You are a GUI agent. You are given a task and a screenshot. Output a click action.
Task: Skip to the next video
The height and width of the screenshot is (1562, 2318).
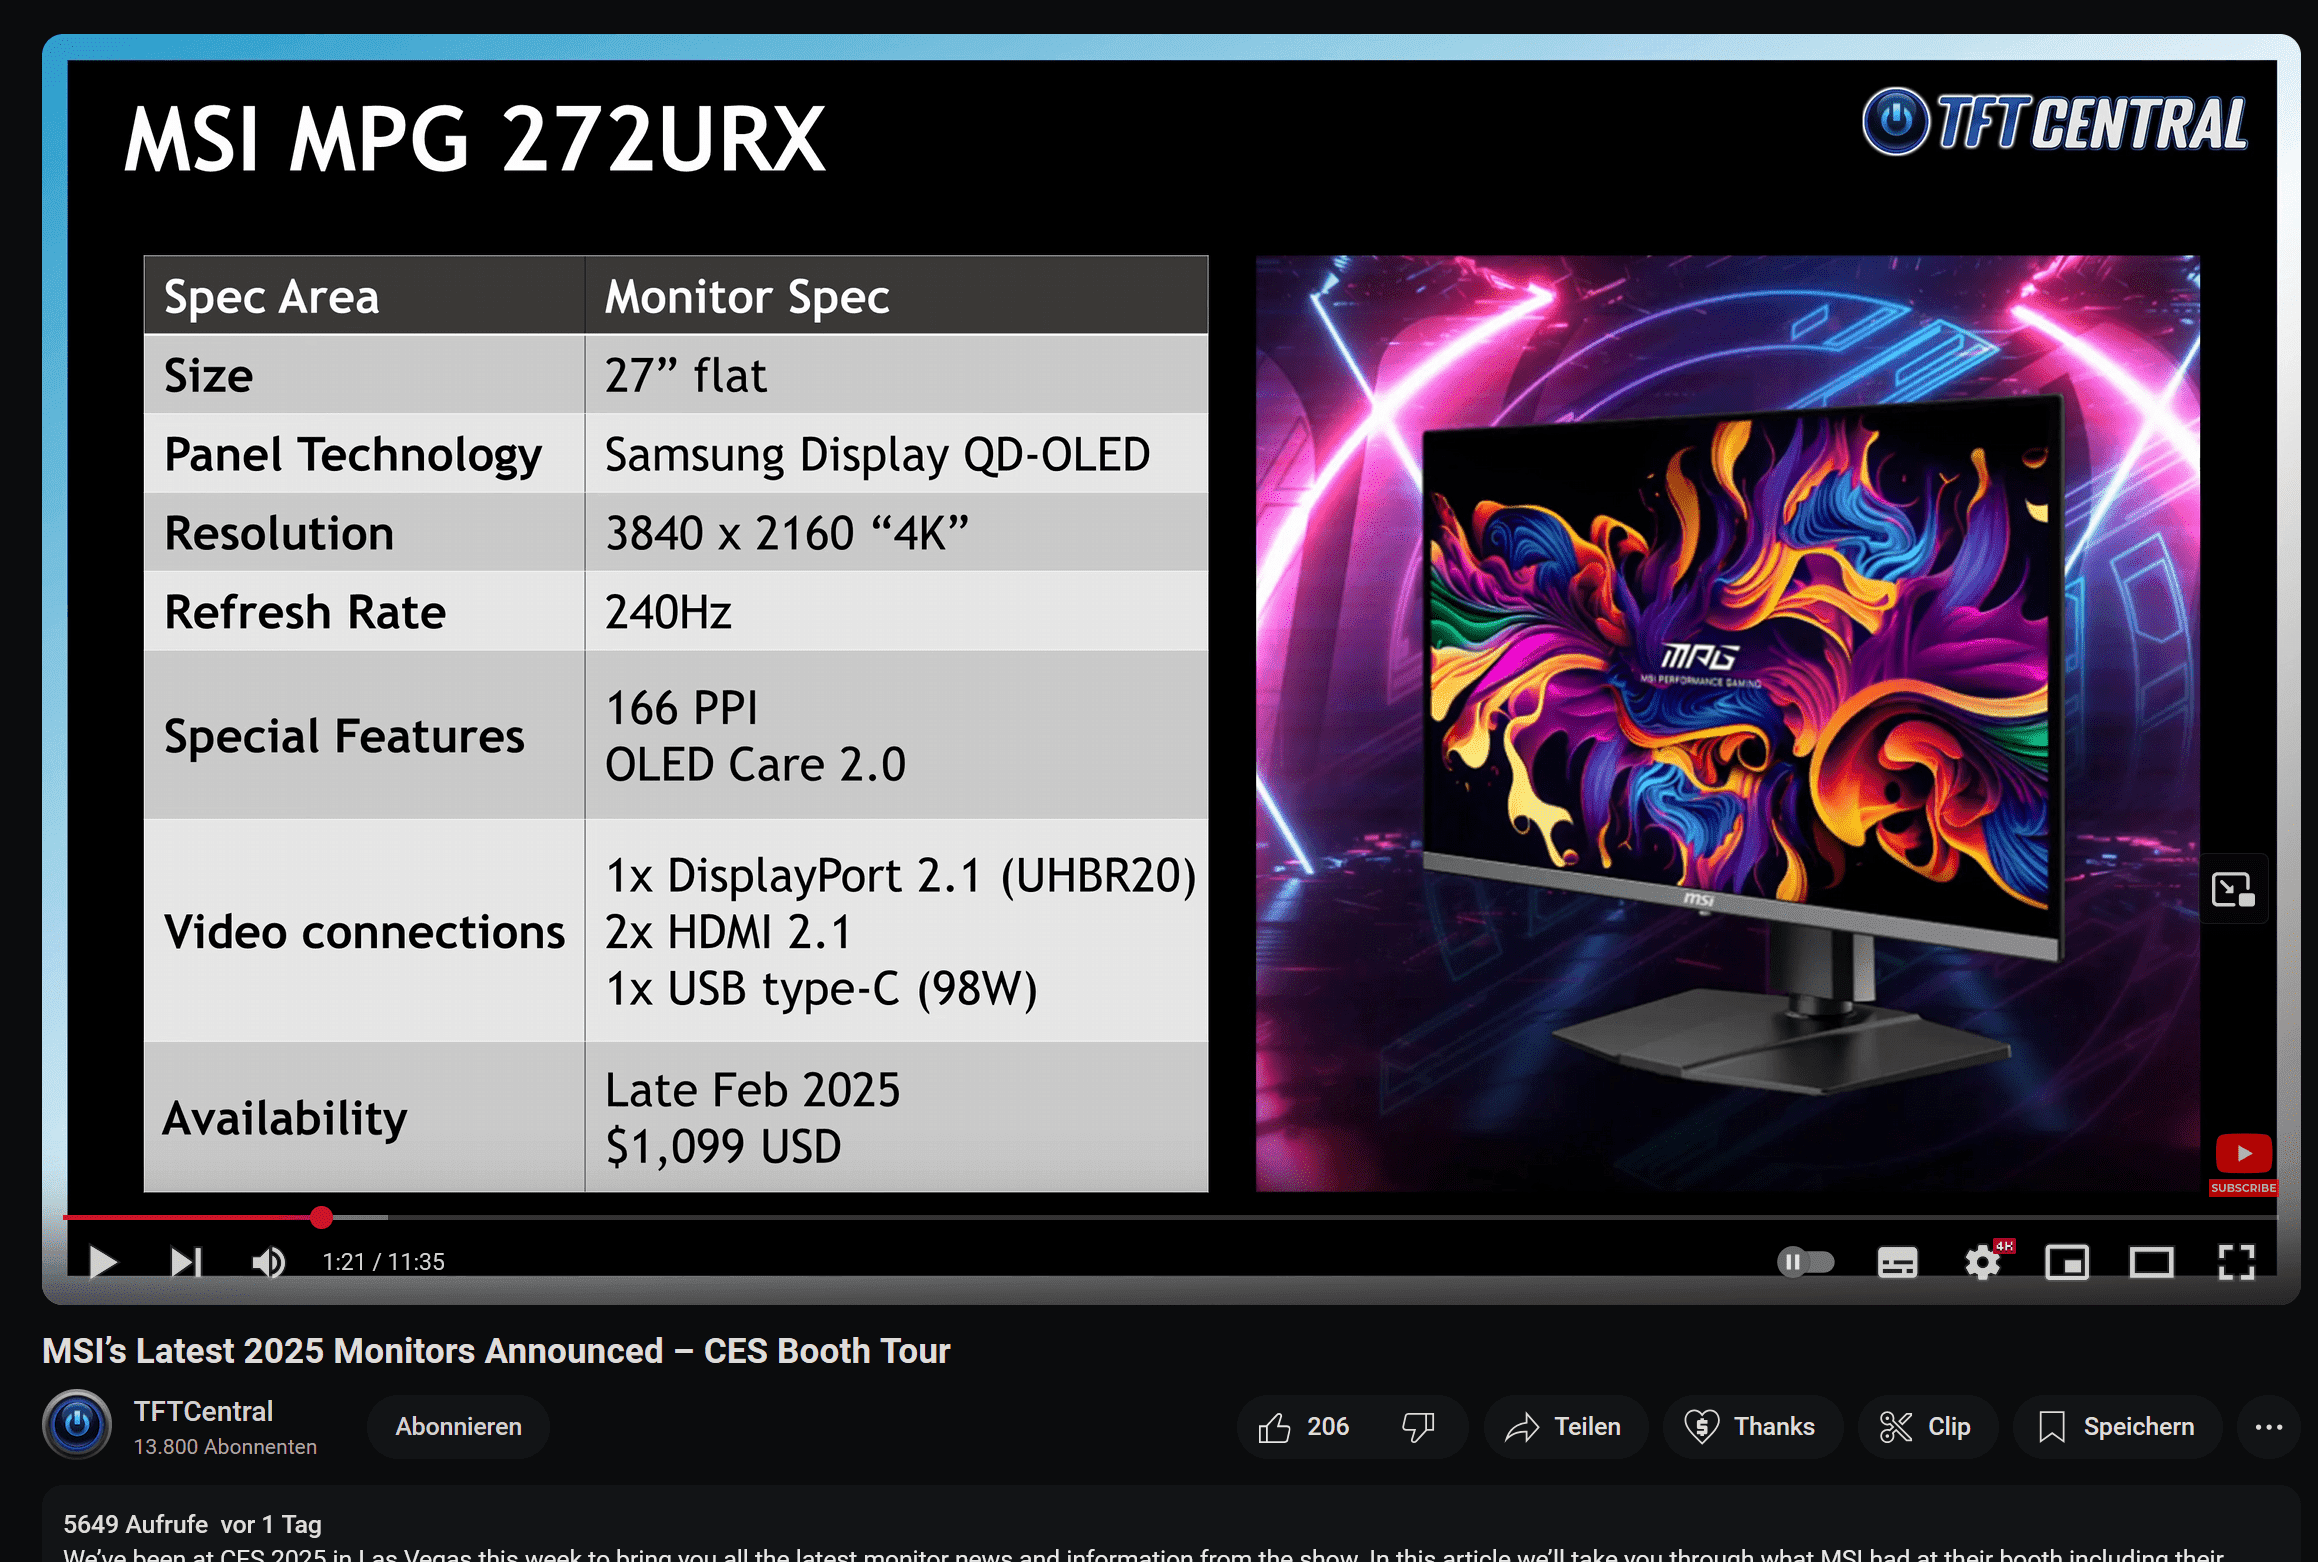click(186, 1262)
